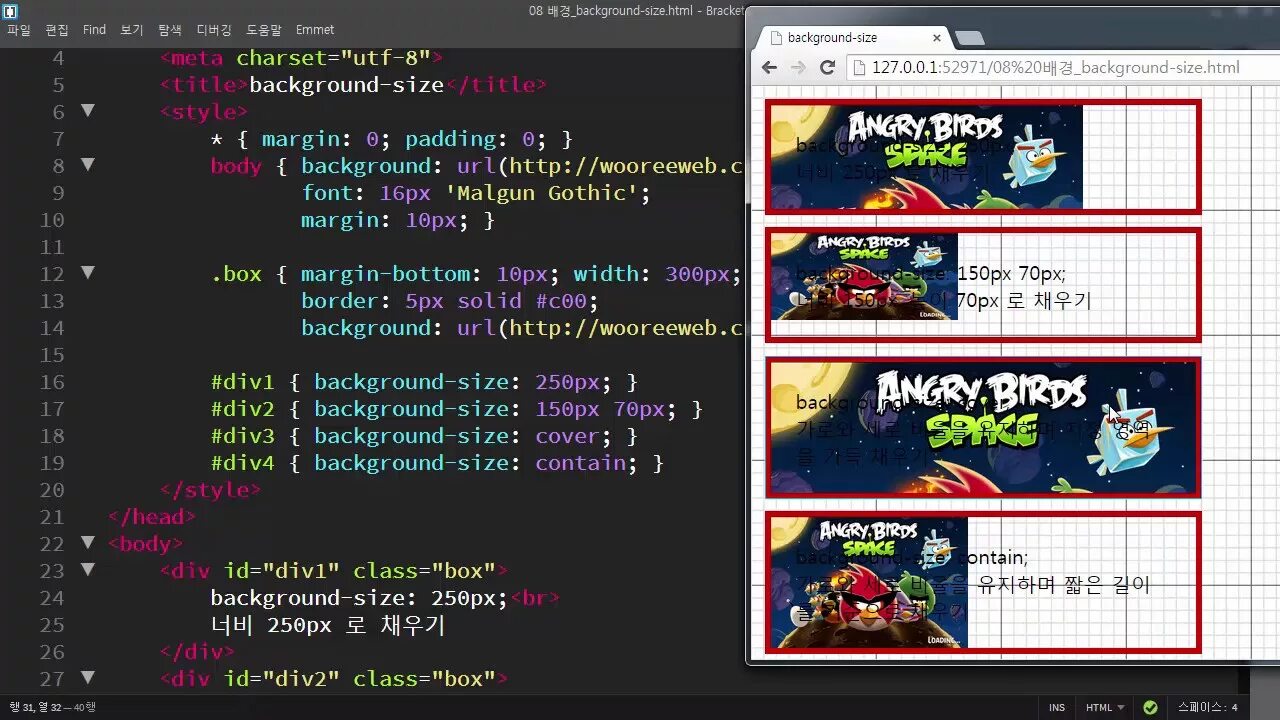Click the first Angry Birds box in the browser

983,157
